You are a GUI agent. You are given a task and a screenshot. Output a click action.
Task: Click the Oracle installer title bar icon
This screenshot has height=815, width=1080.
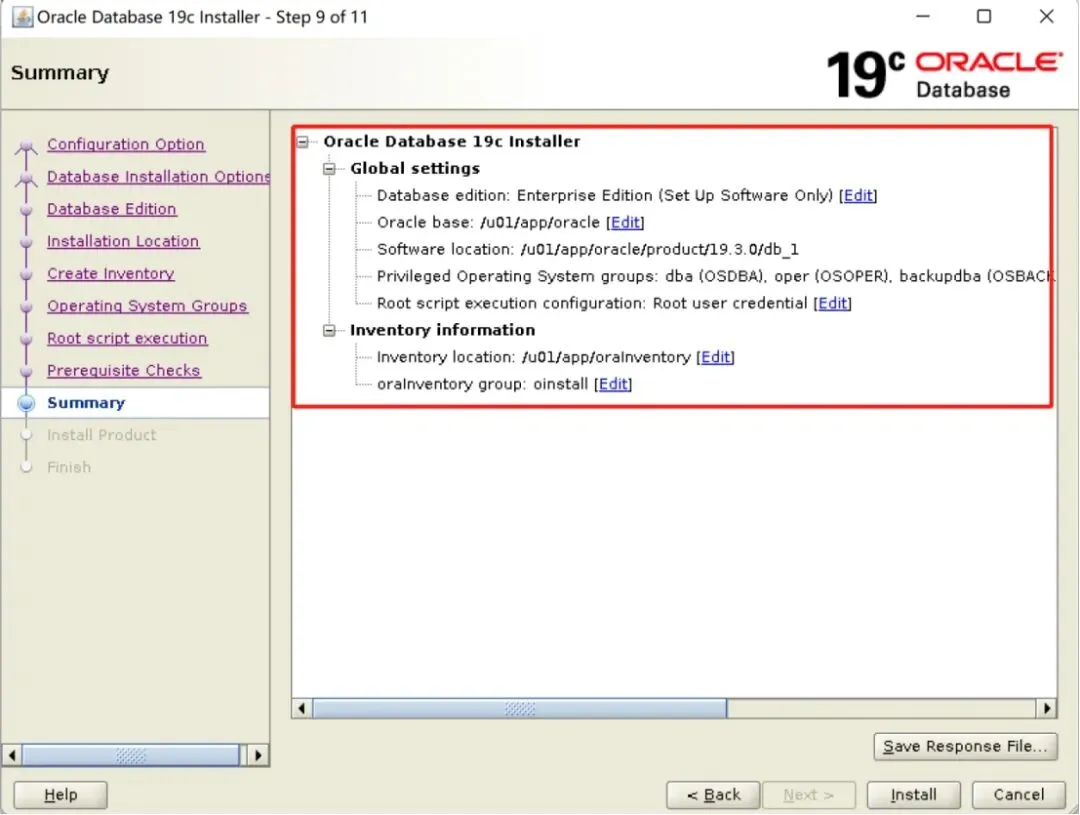point(22,17)
